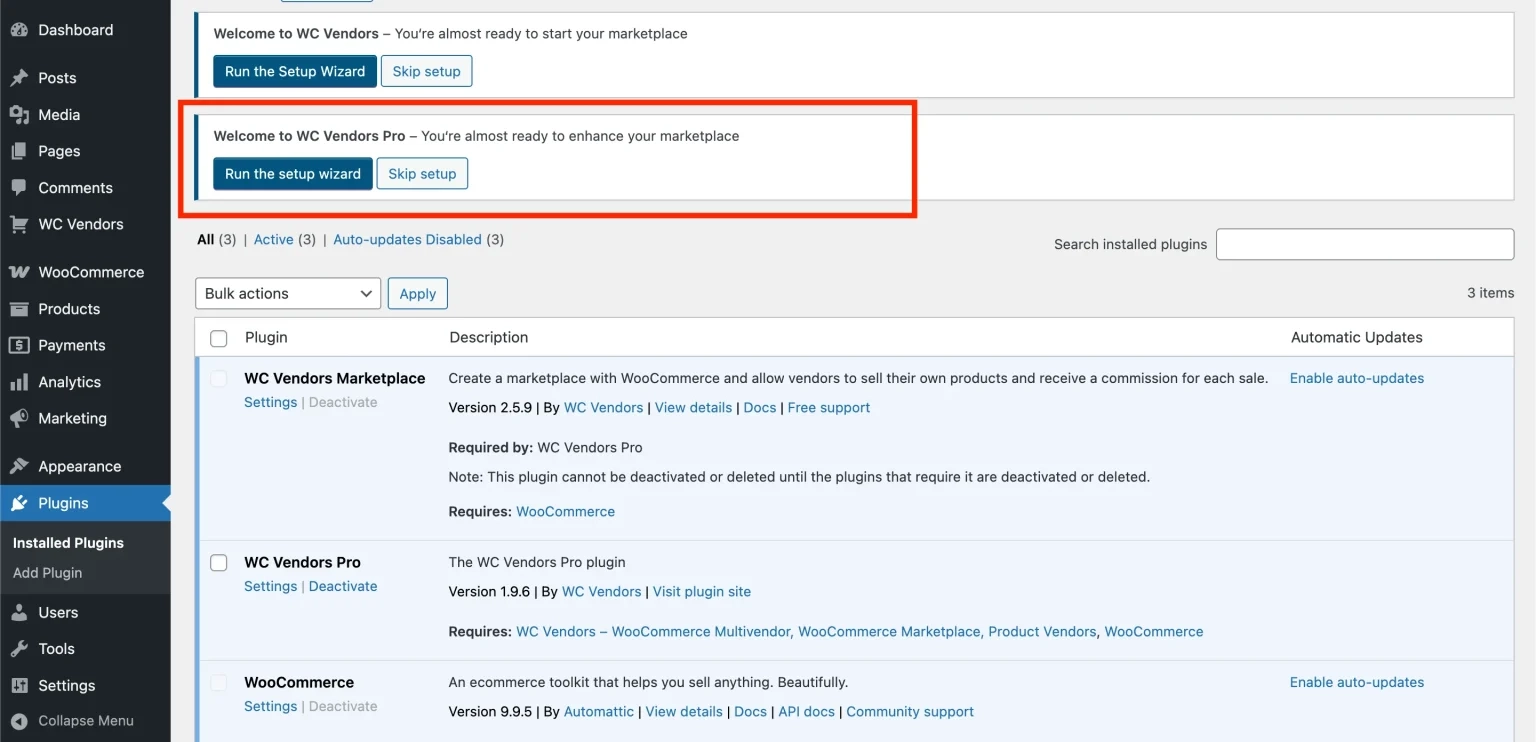
Task: Click the WC Vendors cart icon
Action: click(19, 224)
